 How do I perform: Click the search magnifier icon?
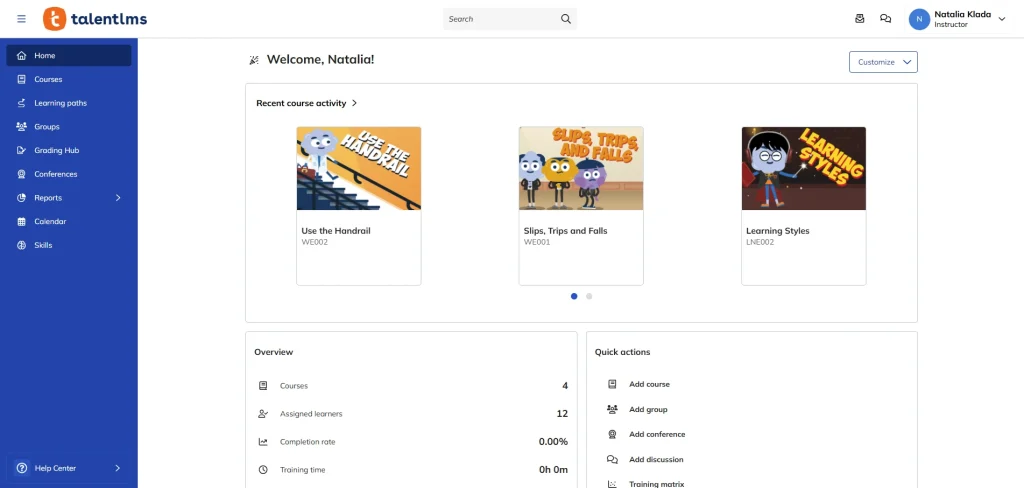pos(565,19)
